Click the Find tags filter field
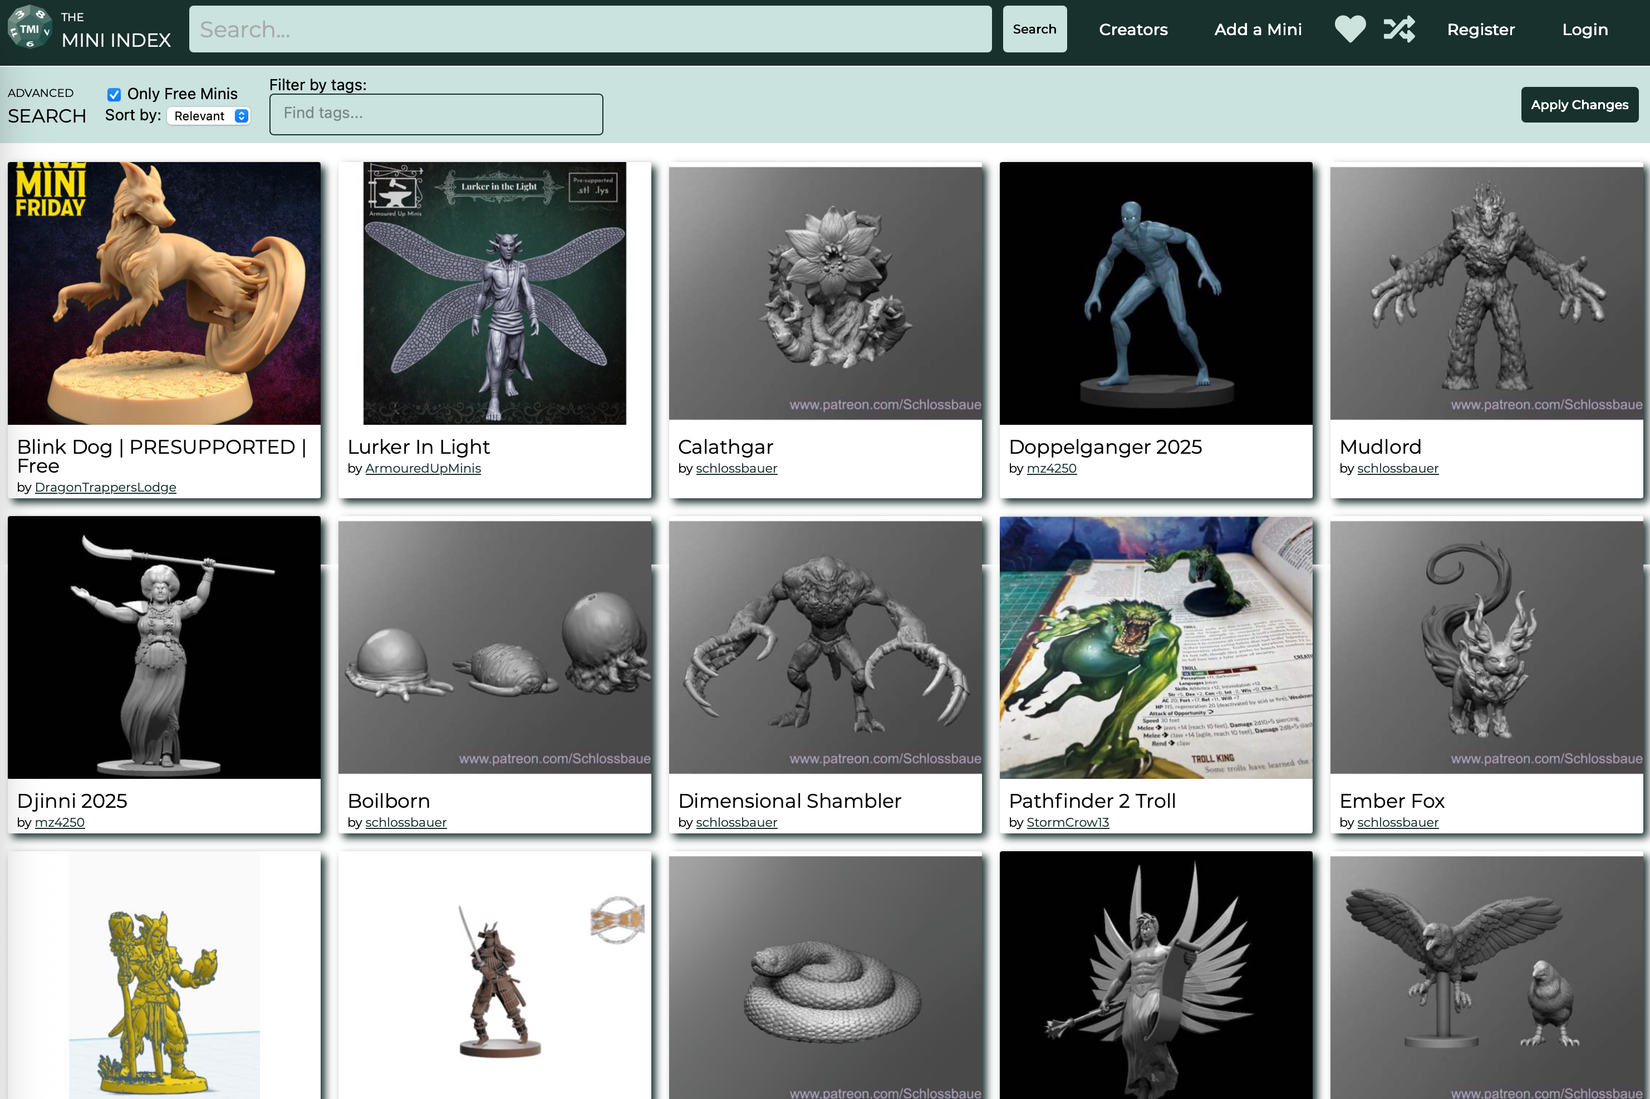The height and width of the screenshot is (1099, 1650). pyautogui.click(x=436, y=114)
